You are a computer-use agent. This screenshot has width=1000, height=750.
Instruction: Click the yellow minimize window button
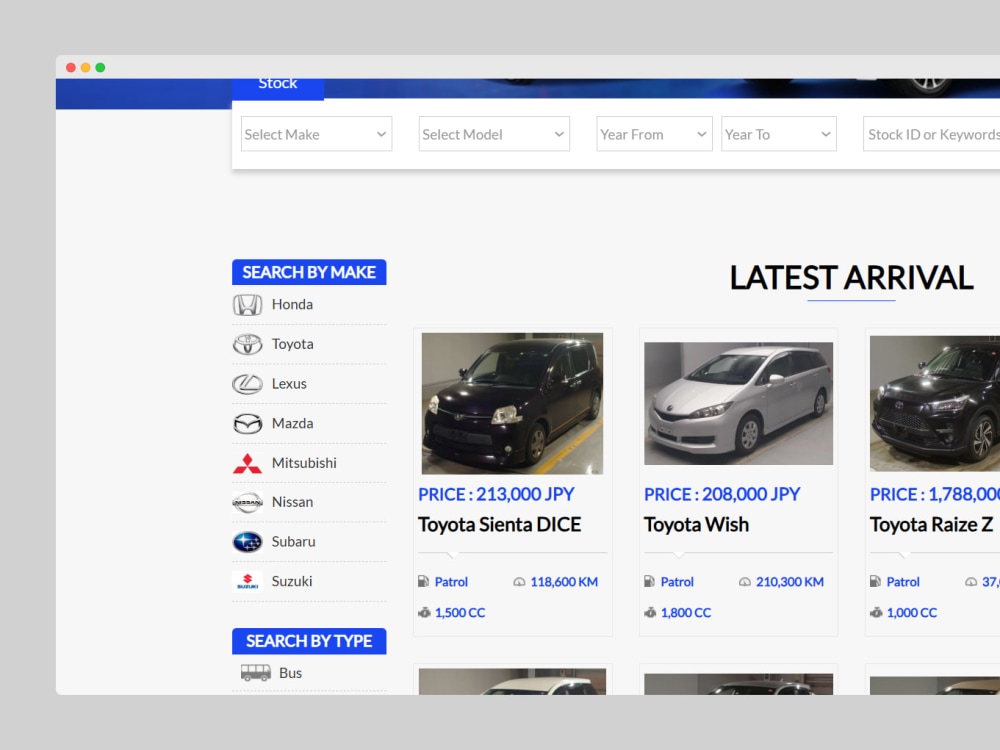point(85,68)
